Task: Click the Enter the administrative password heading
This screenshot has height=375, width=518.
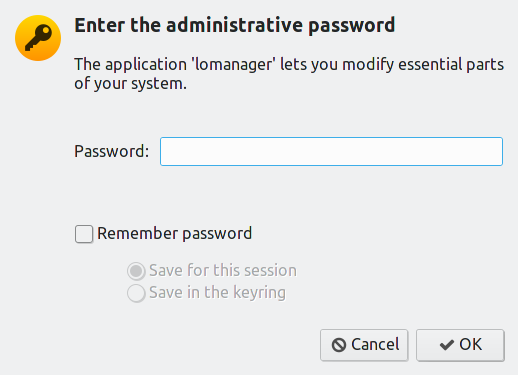Action: pos(235,26)
